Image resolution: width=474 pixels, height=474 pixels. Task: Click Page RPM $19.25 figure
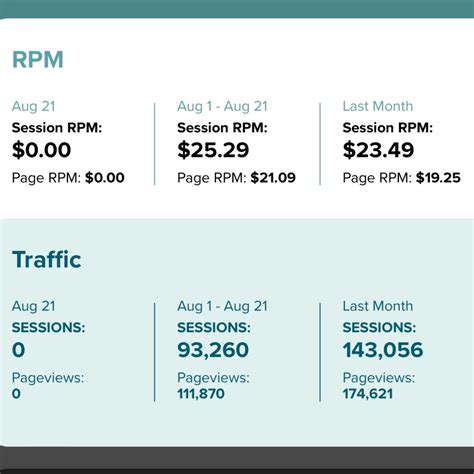(438, 178)
